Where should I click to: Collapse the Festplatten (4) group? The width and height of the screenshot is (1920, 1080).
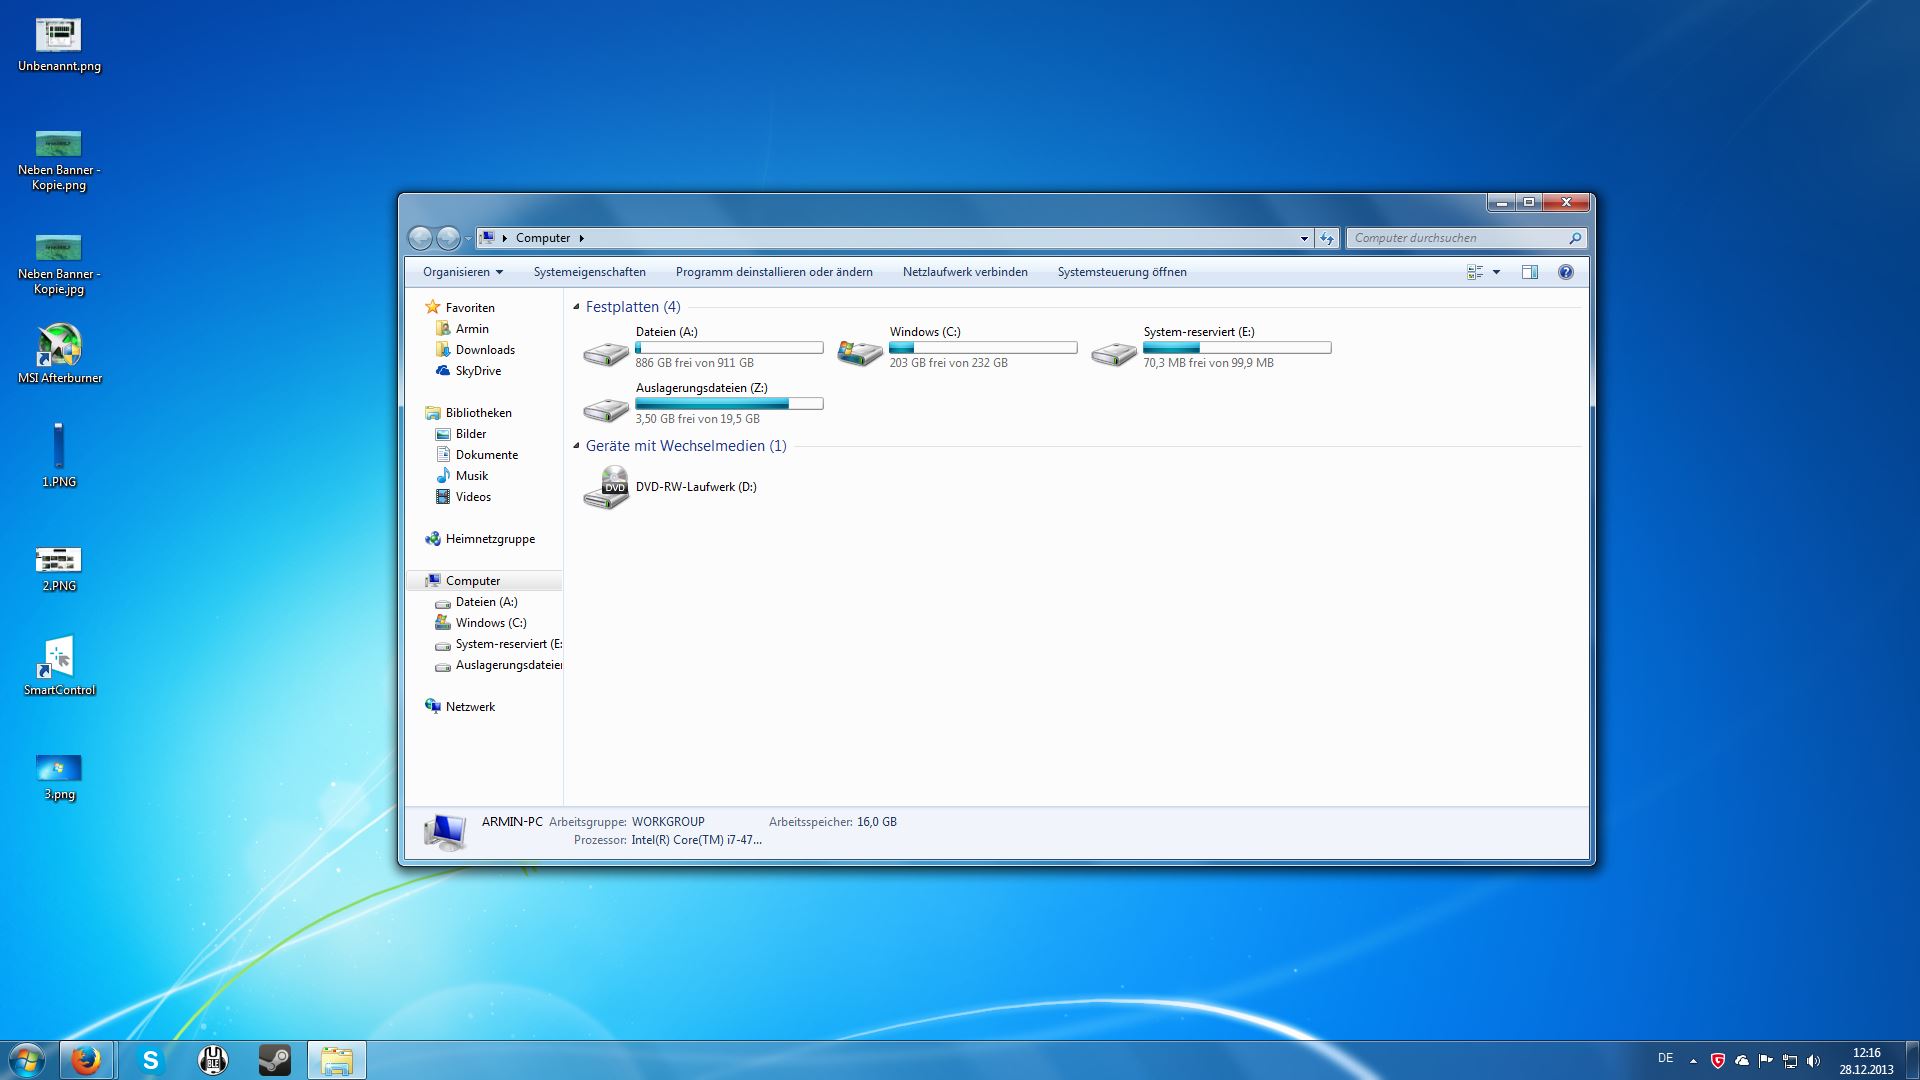coord(576,307)
